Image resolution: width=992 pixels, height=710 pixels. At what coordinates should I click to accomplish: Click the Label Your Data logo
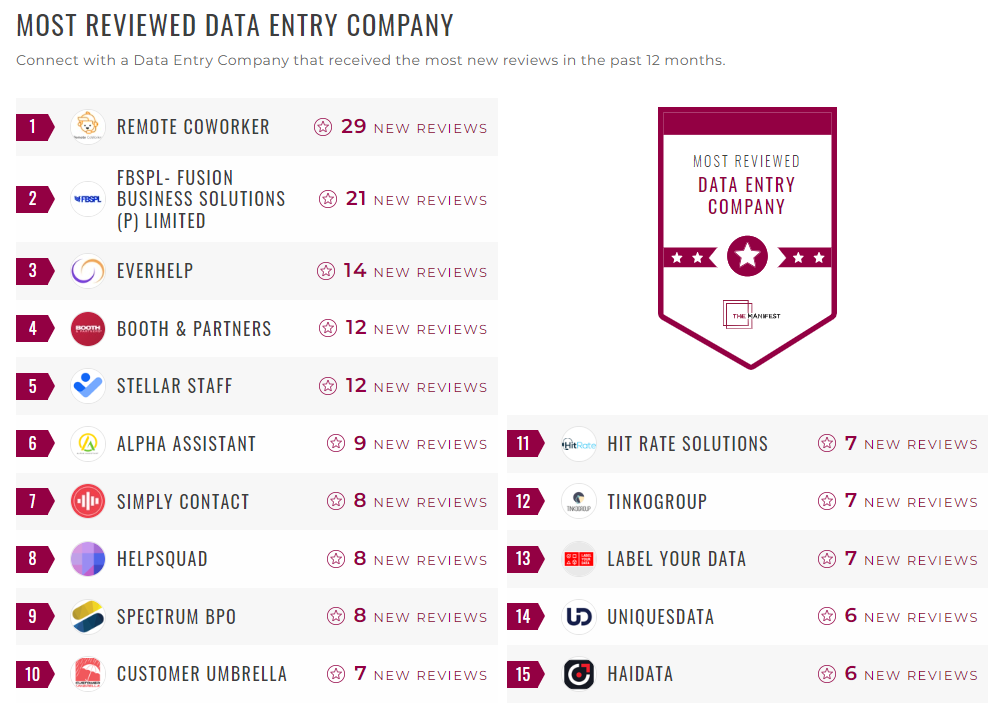coord(578,559)
